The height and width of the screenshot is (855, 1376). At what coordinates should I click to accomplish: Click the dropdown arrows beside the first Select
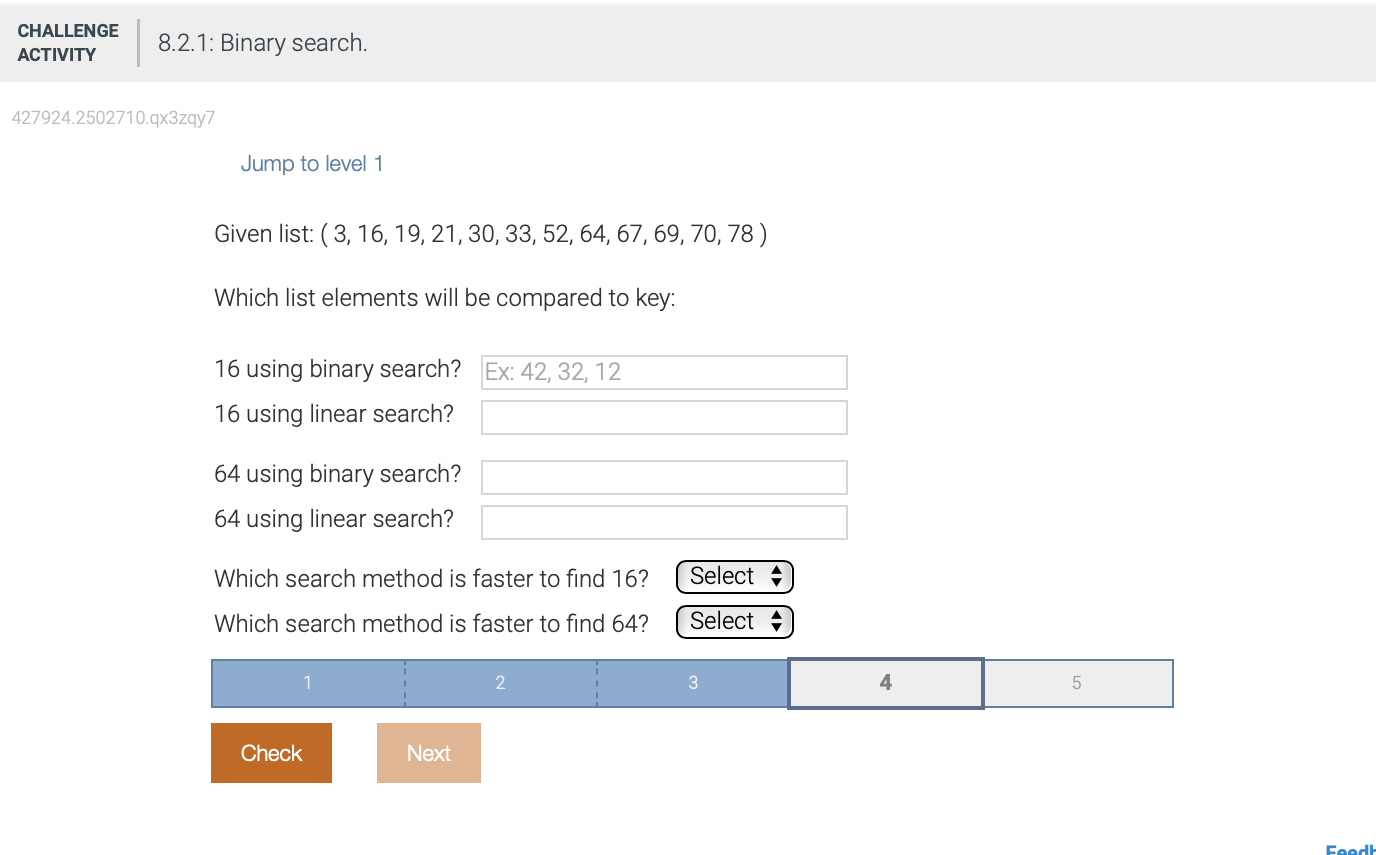click(x=777, y=576)
